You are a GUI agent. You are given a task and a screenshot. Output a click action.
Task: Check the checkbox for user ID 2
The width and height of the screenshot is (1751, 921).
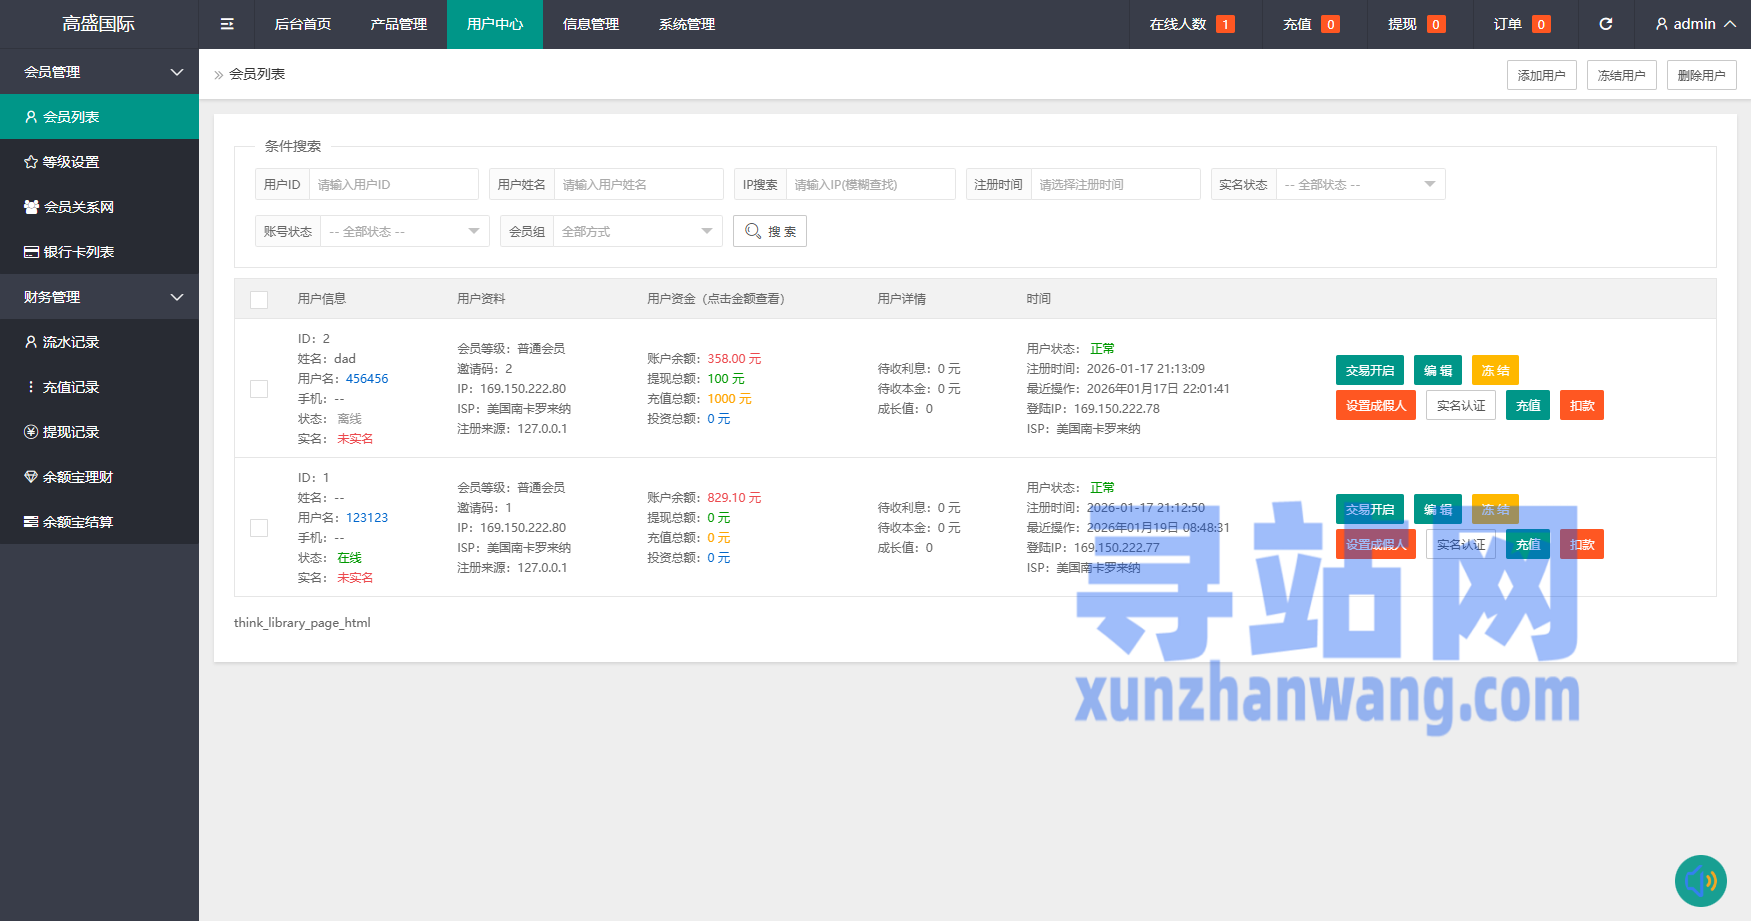click(x=259, y=389)
